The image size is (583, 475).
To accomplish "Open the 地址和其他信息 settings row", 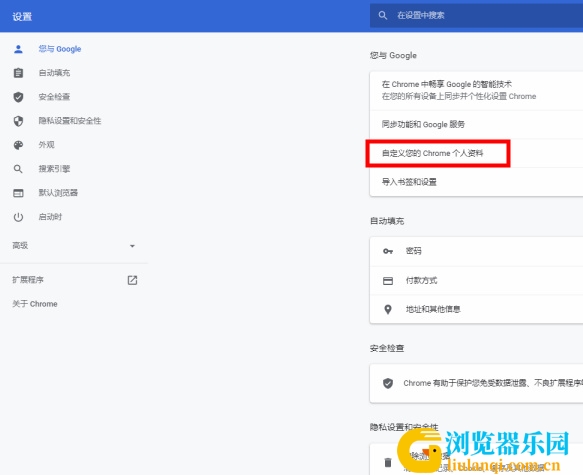I will click(476, 309).
